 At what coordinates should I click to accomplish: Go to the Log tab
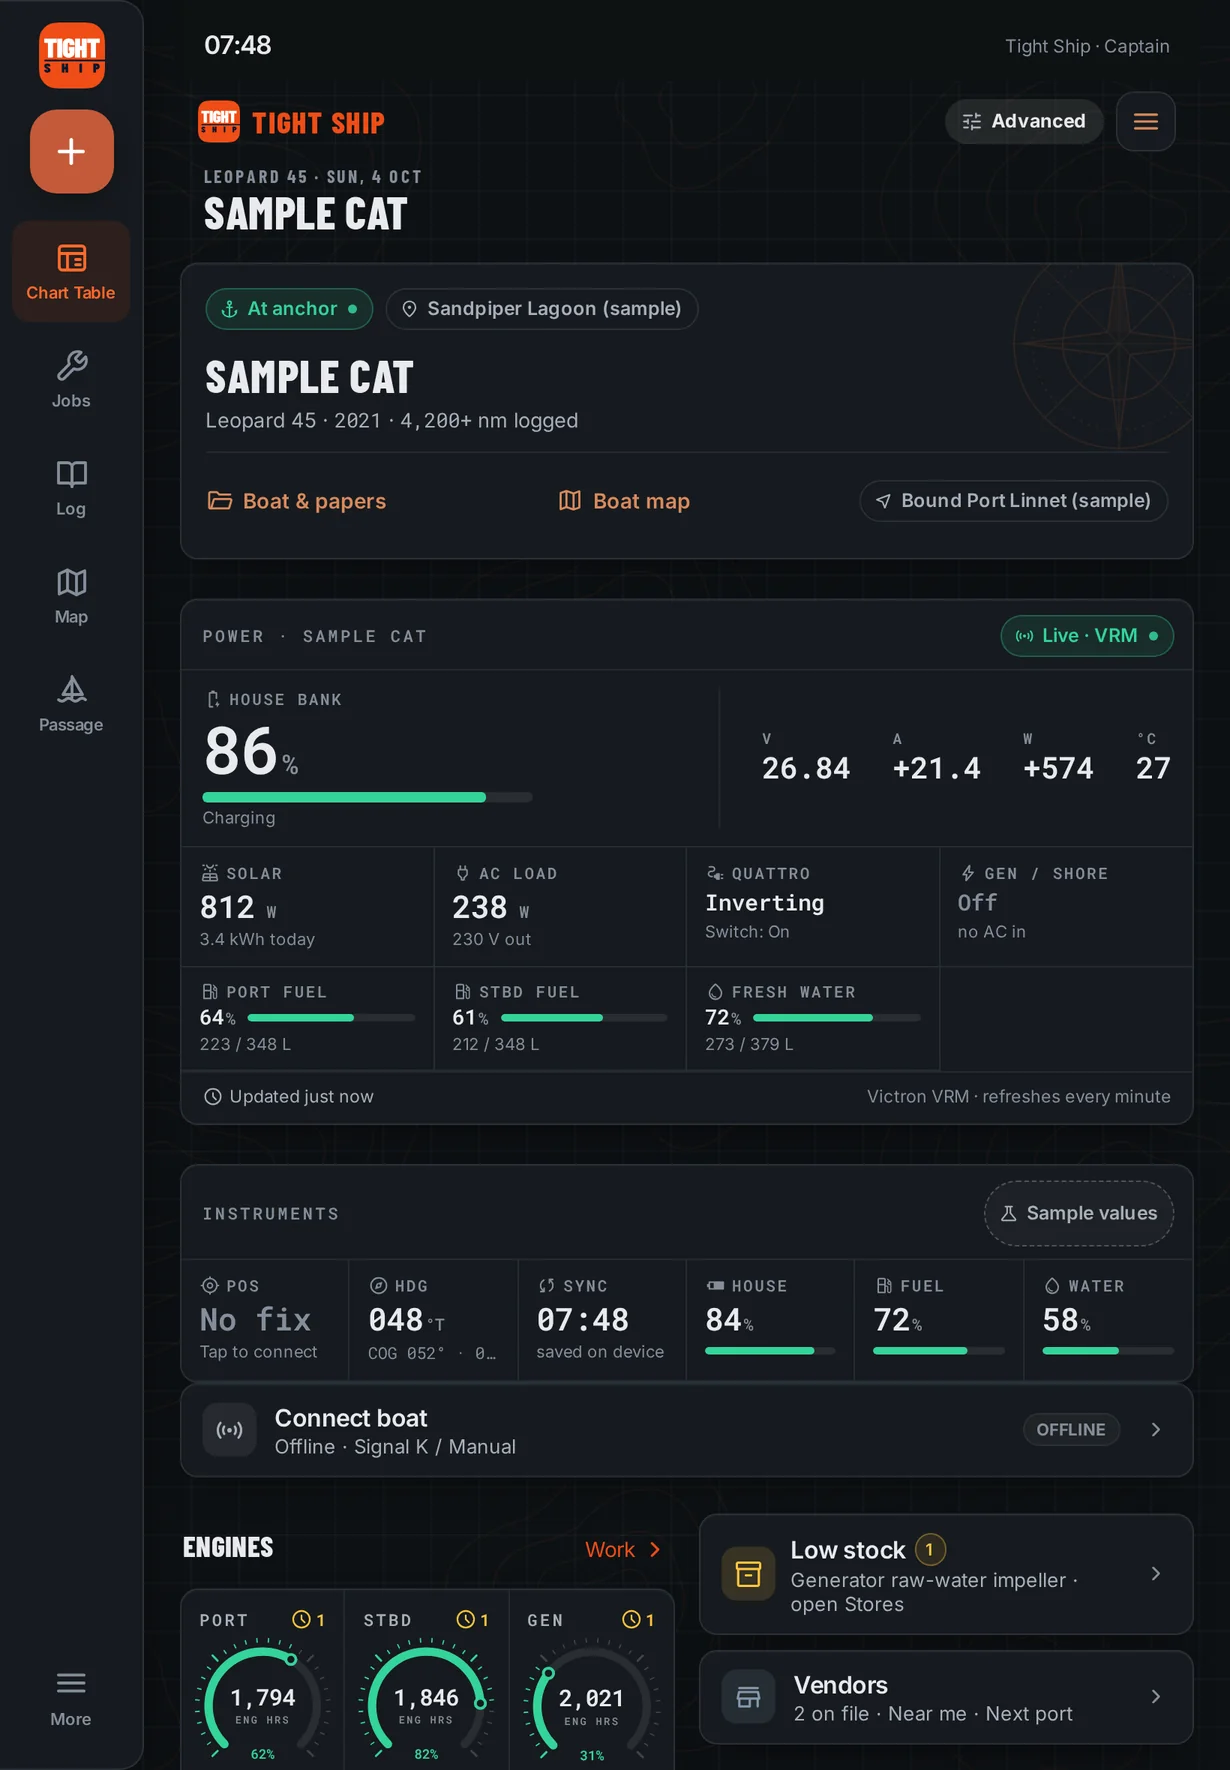(x=71, y=488)
